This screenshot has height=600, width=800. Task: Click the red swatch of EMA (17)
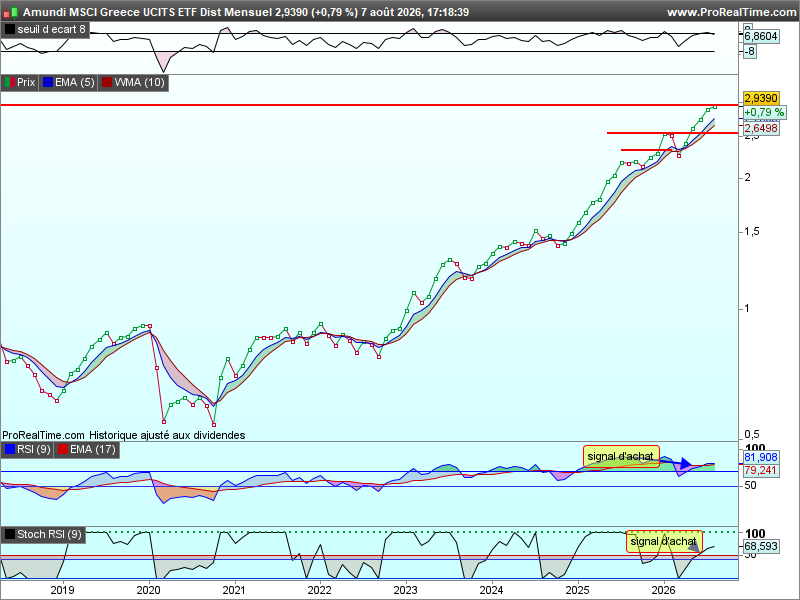pyautogui.click(x=63, y=449)
